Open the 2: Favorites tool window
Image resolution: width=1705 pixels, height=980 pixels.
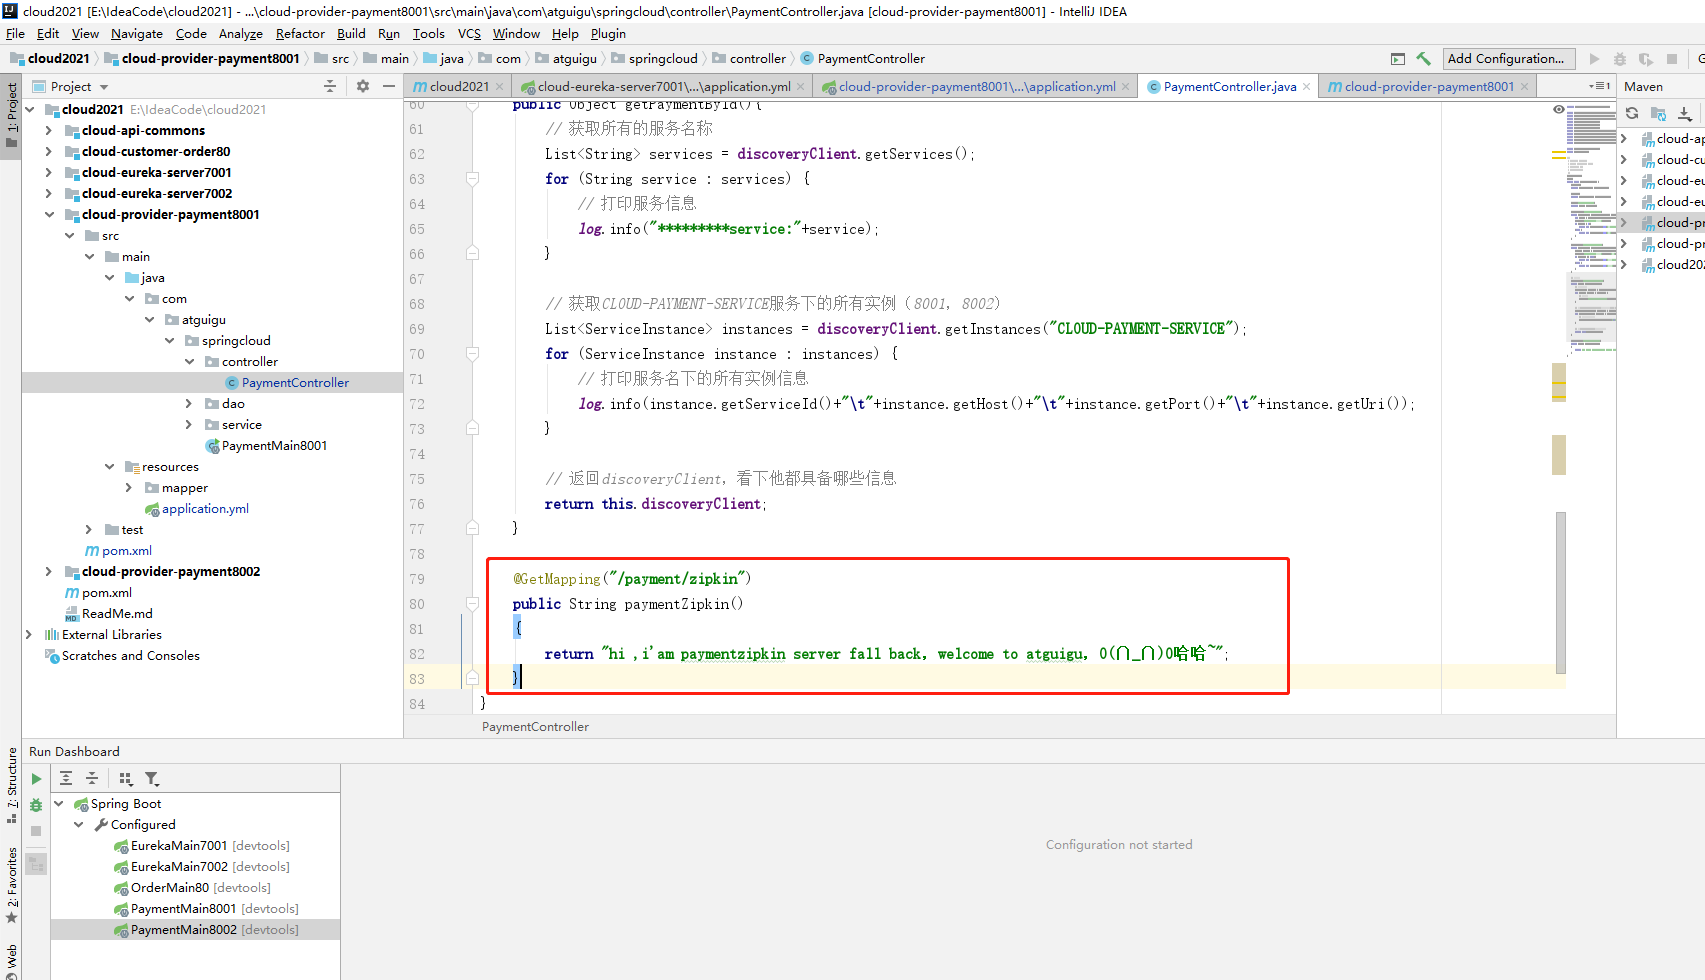(x=12, y=886)
